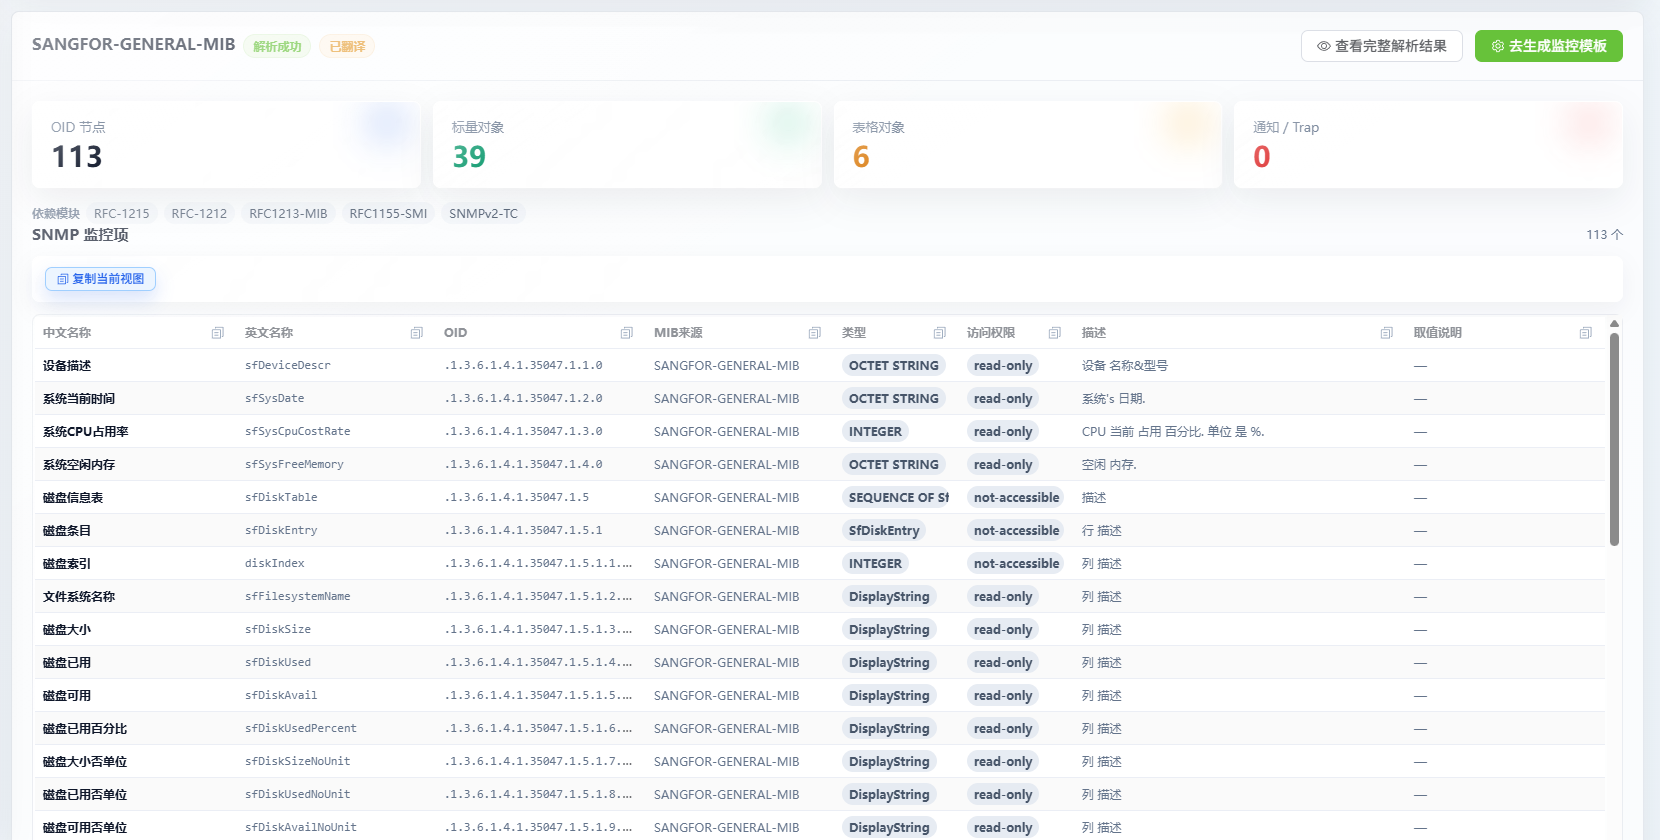Click the description 空闲 内存.
Image resolution: width=1660 pixels, height=840 pixels.
tap(1109, 465)
